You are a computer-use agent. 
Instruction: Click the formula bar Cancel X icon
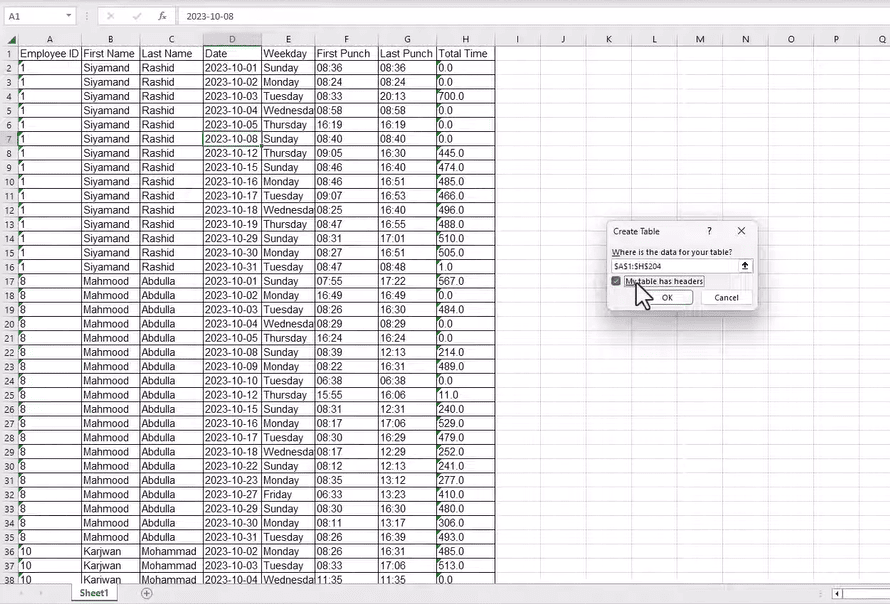tap(110, 17)
